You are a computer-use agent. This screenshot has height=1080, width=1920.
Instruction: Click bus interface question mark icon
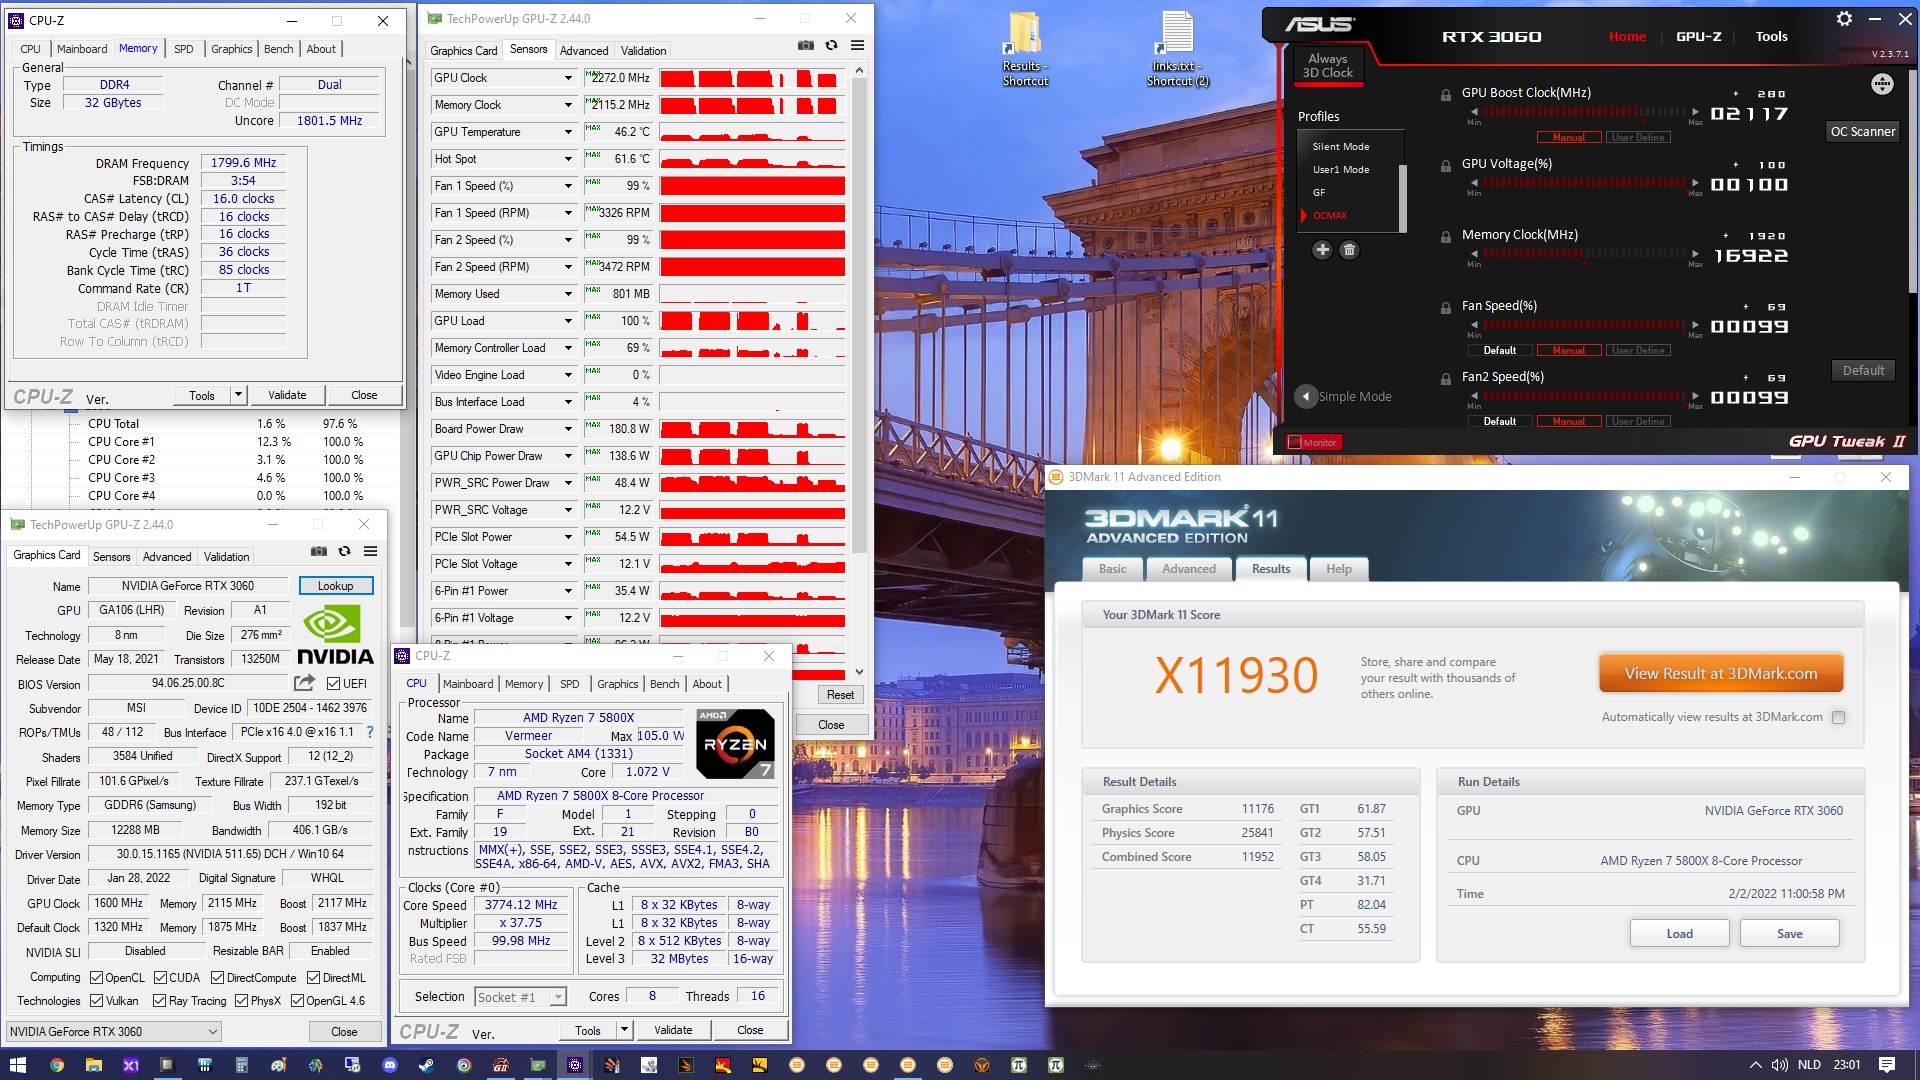point(370,732)
